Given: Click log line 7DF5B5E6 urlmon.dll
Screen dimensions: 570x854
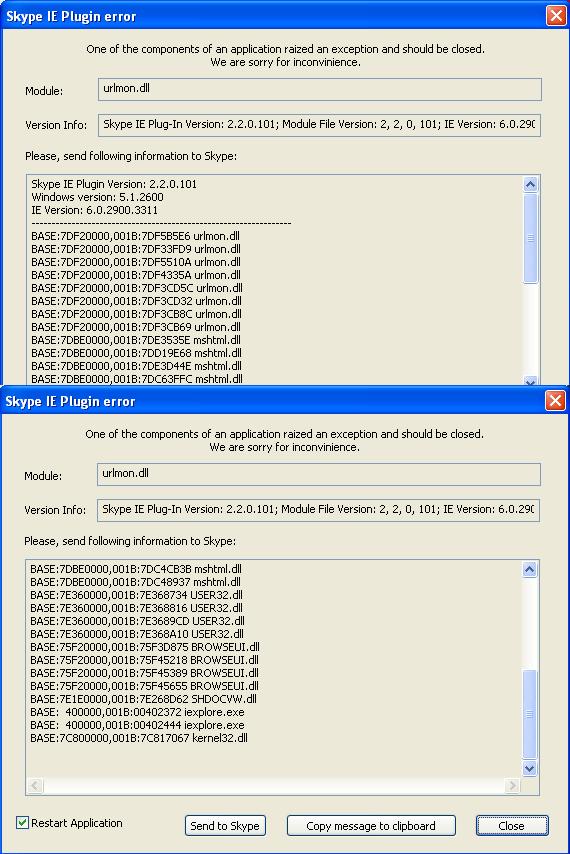Looking at the screenshot, I should (136, 236).
